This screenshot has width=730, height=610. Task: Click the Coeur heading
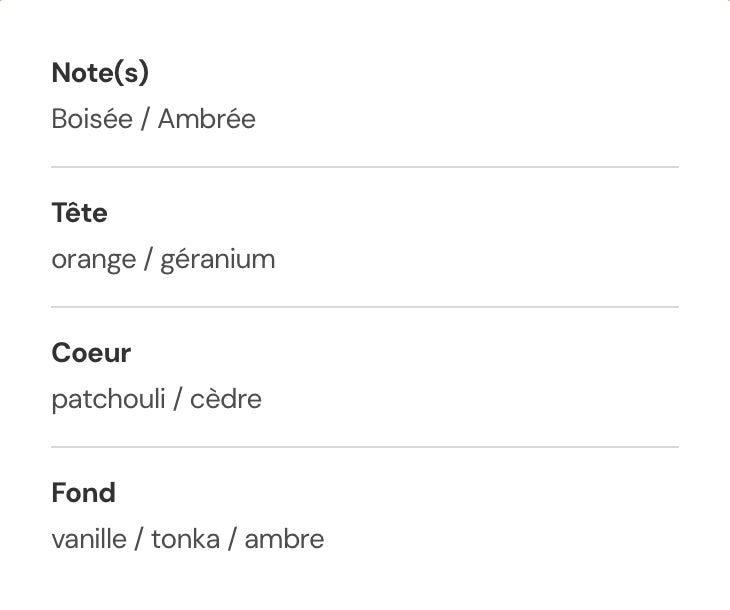(x=91, y=353)
